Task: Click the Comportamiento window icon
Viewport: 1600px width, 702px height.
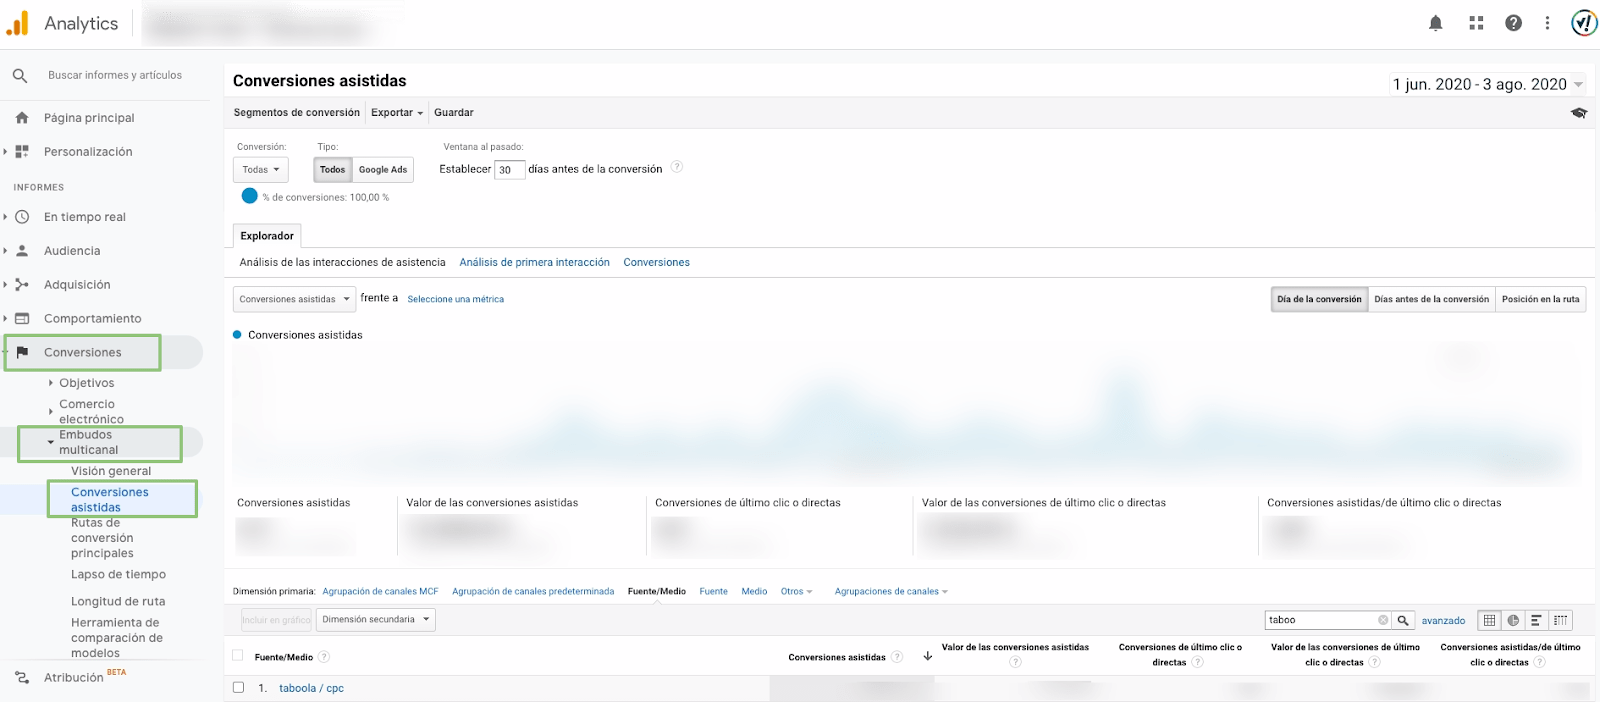Action: [x=22, y=319]
